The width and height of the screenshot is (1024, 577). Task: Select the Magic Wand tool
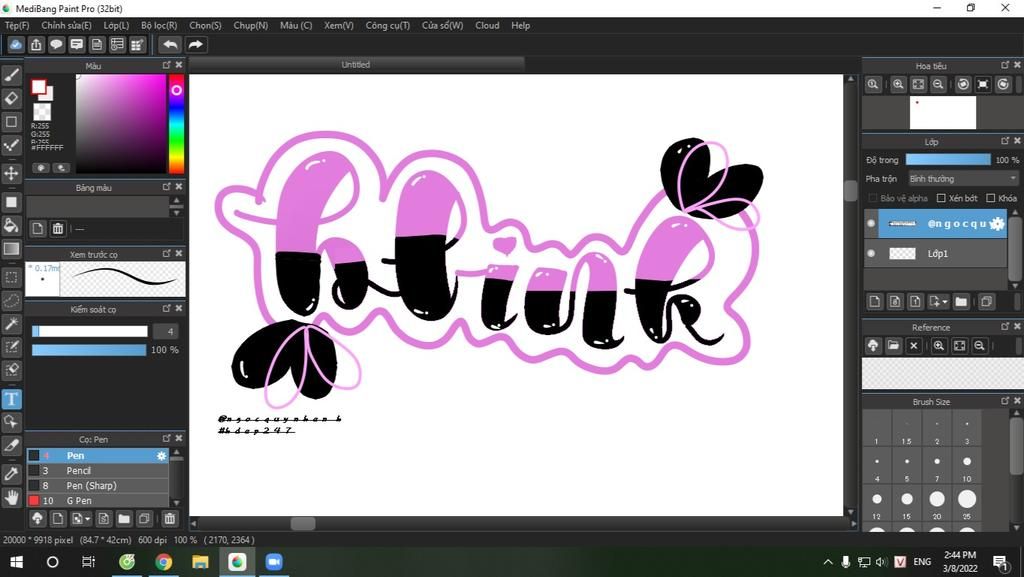[11, 324]
